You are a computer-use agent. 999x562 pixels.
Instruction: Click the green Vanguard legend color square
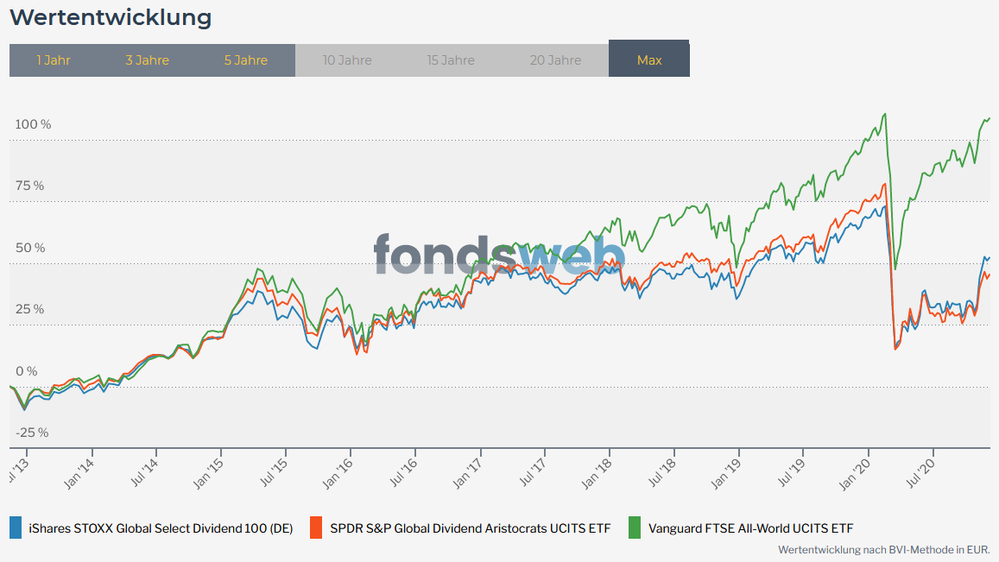(635, 527)
